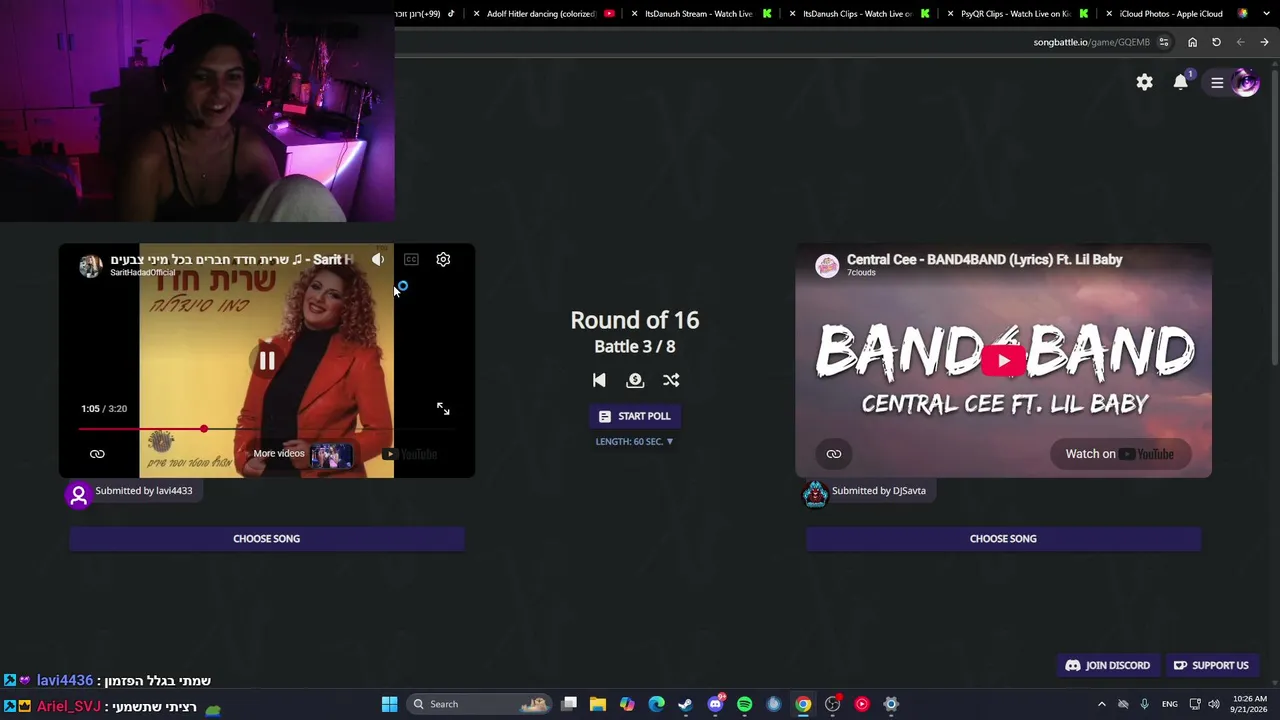Open the 7clouds channel avatar
Viewport: 1280px width, 720px height.
tap(827, 265)
